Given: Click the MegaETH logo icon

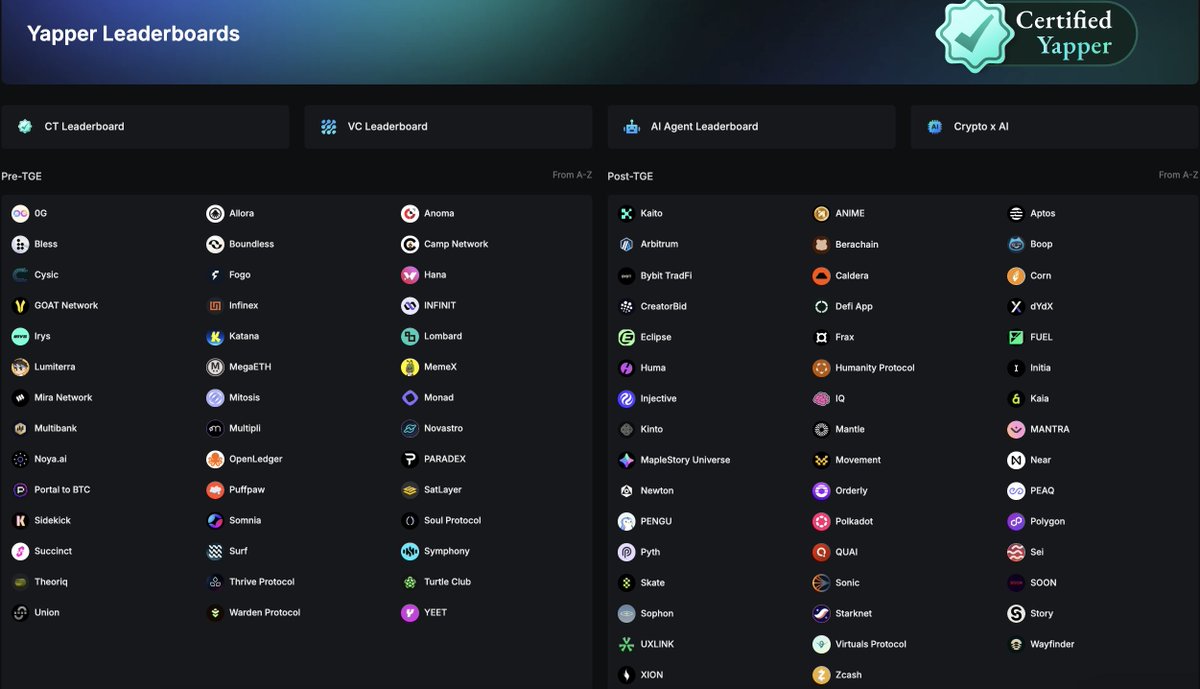Looking at the screenshot, I should 215,367.
